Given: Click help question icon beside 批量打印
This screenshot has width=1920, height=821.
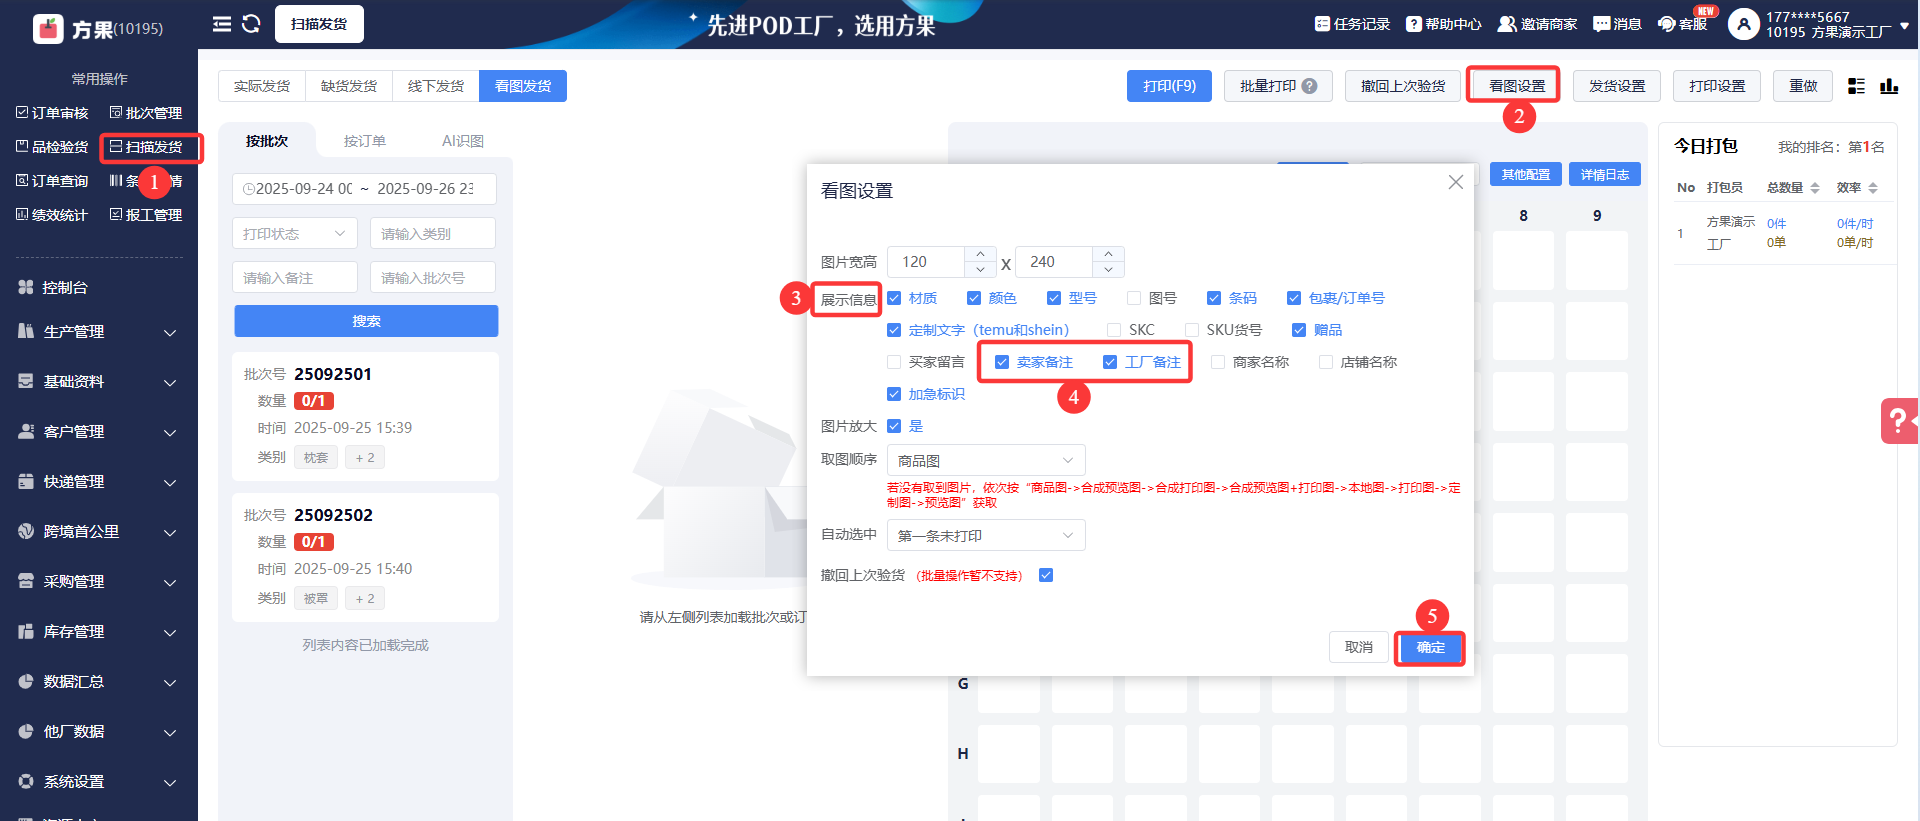Looking at the screenshot, I should [x=1310, y=86].
